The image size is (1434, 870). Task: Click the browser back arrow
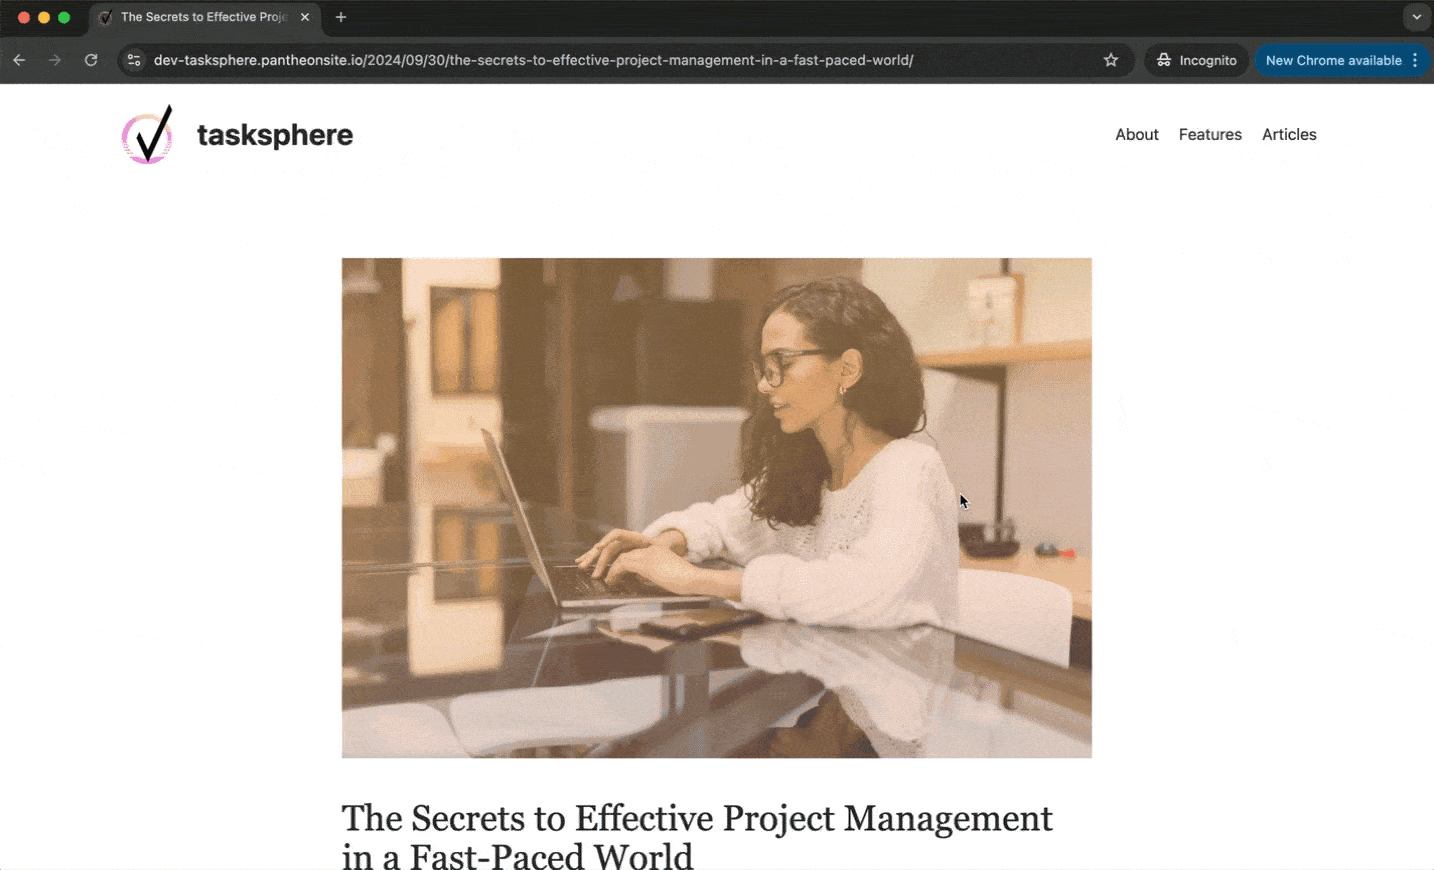tap(19, 60)
